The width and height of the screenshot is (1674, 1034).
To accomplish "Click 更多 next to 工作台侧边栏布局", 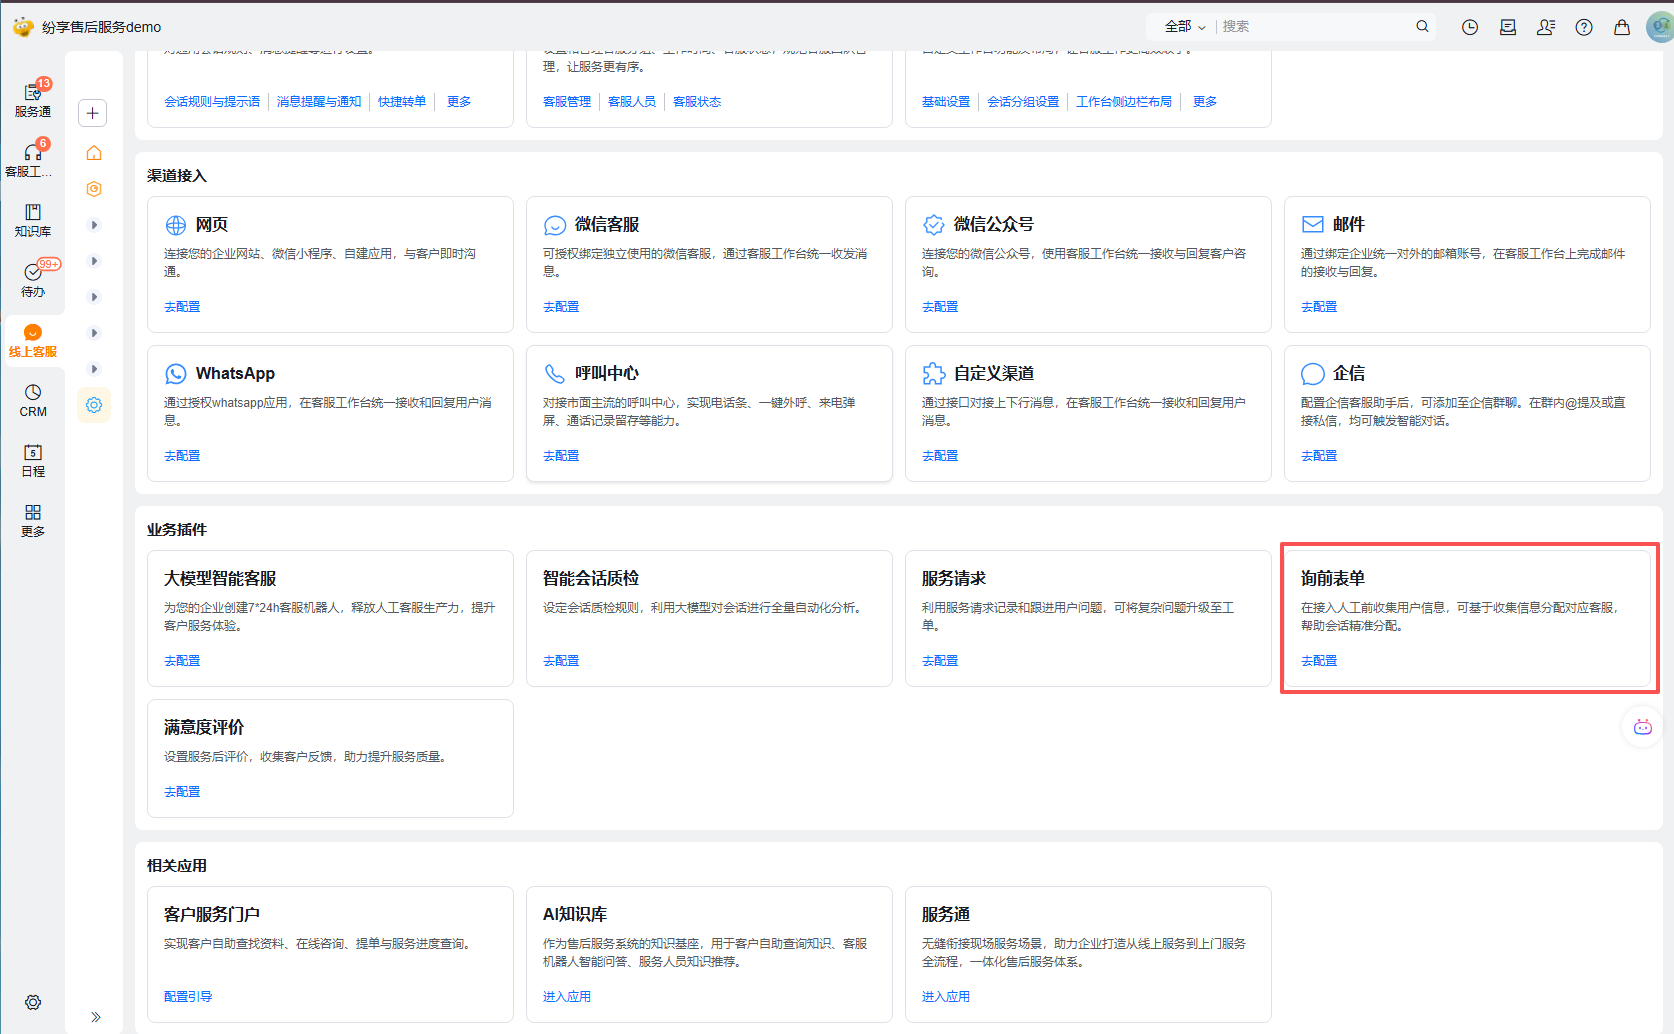I will pos(1205,102).
